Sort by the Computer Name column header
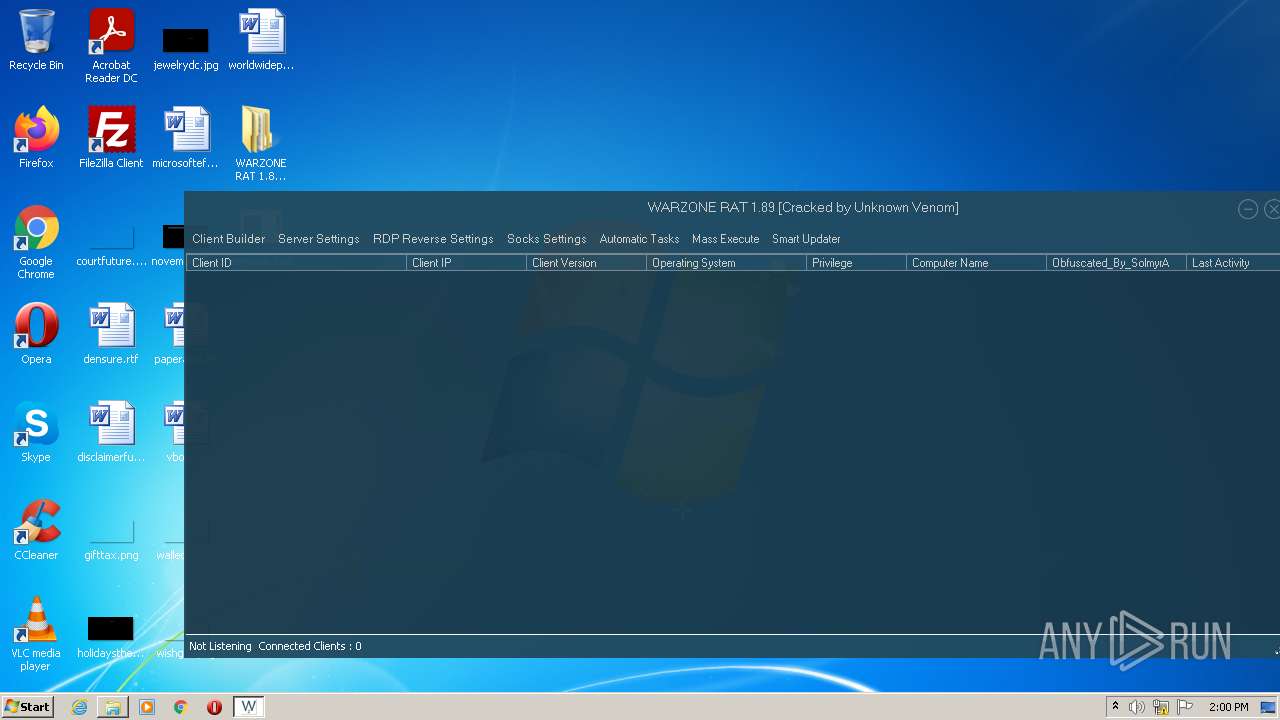This screenshot has height=720, width=1280. (x=976, y=263)
